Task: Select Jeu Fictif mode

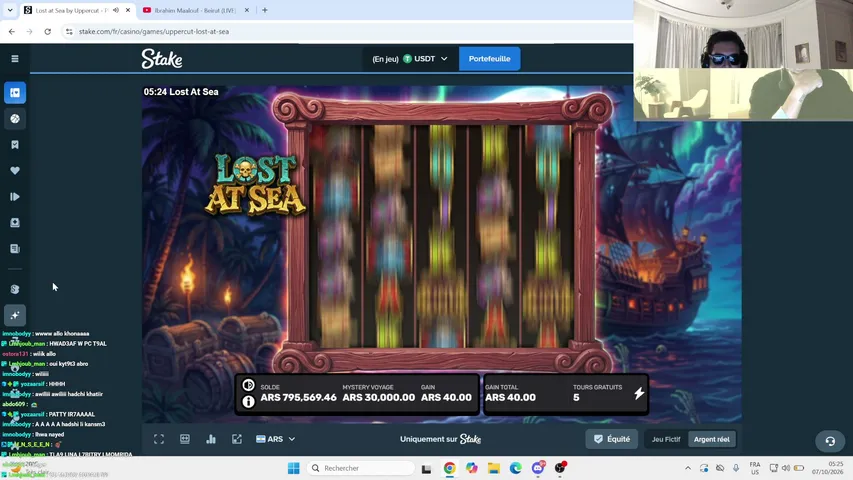Action: (666, 439)
